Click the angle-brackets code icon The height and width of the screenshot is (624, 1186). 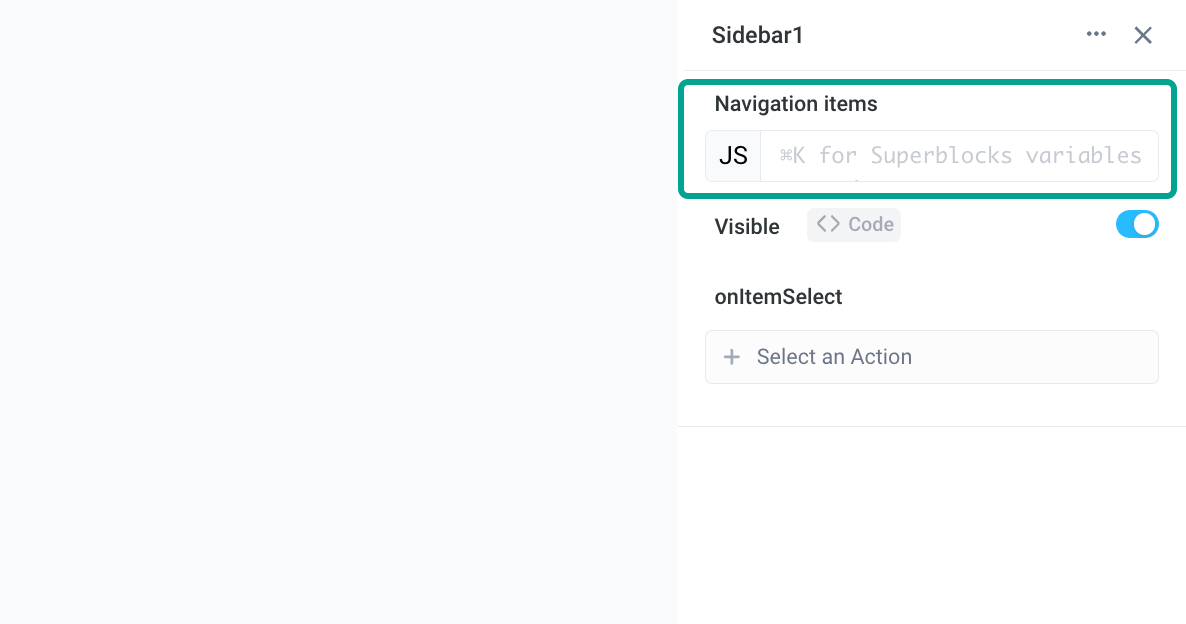click(x=828, y=224)
